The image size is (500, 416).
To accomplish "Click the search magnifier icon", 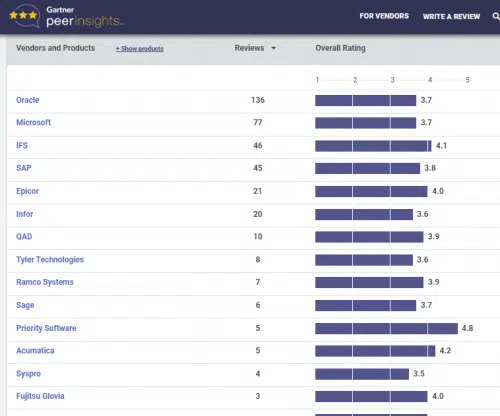I will click(496, 16).
